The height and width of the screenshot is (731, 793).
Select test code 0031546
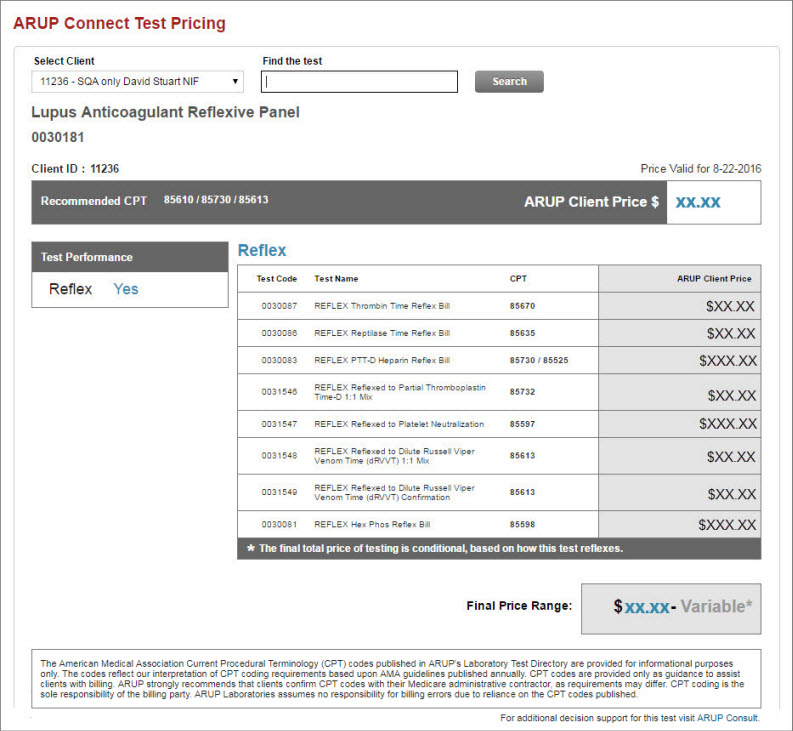(279, 392)
